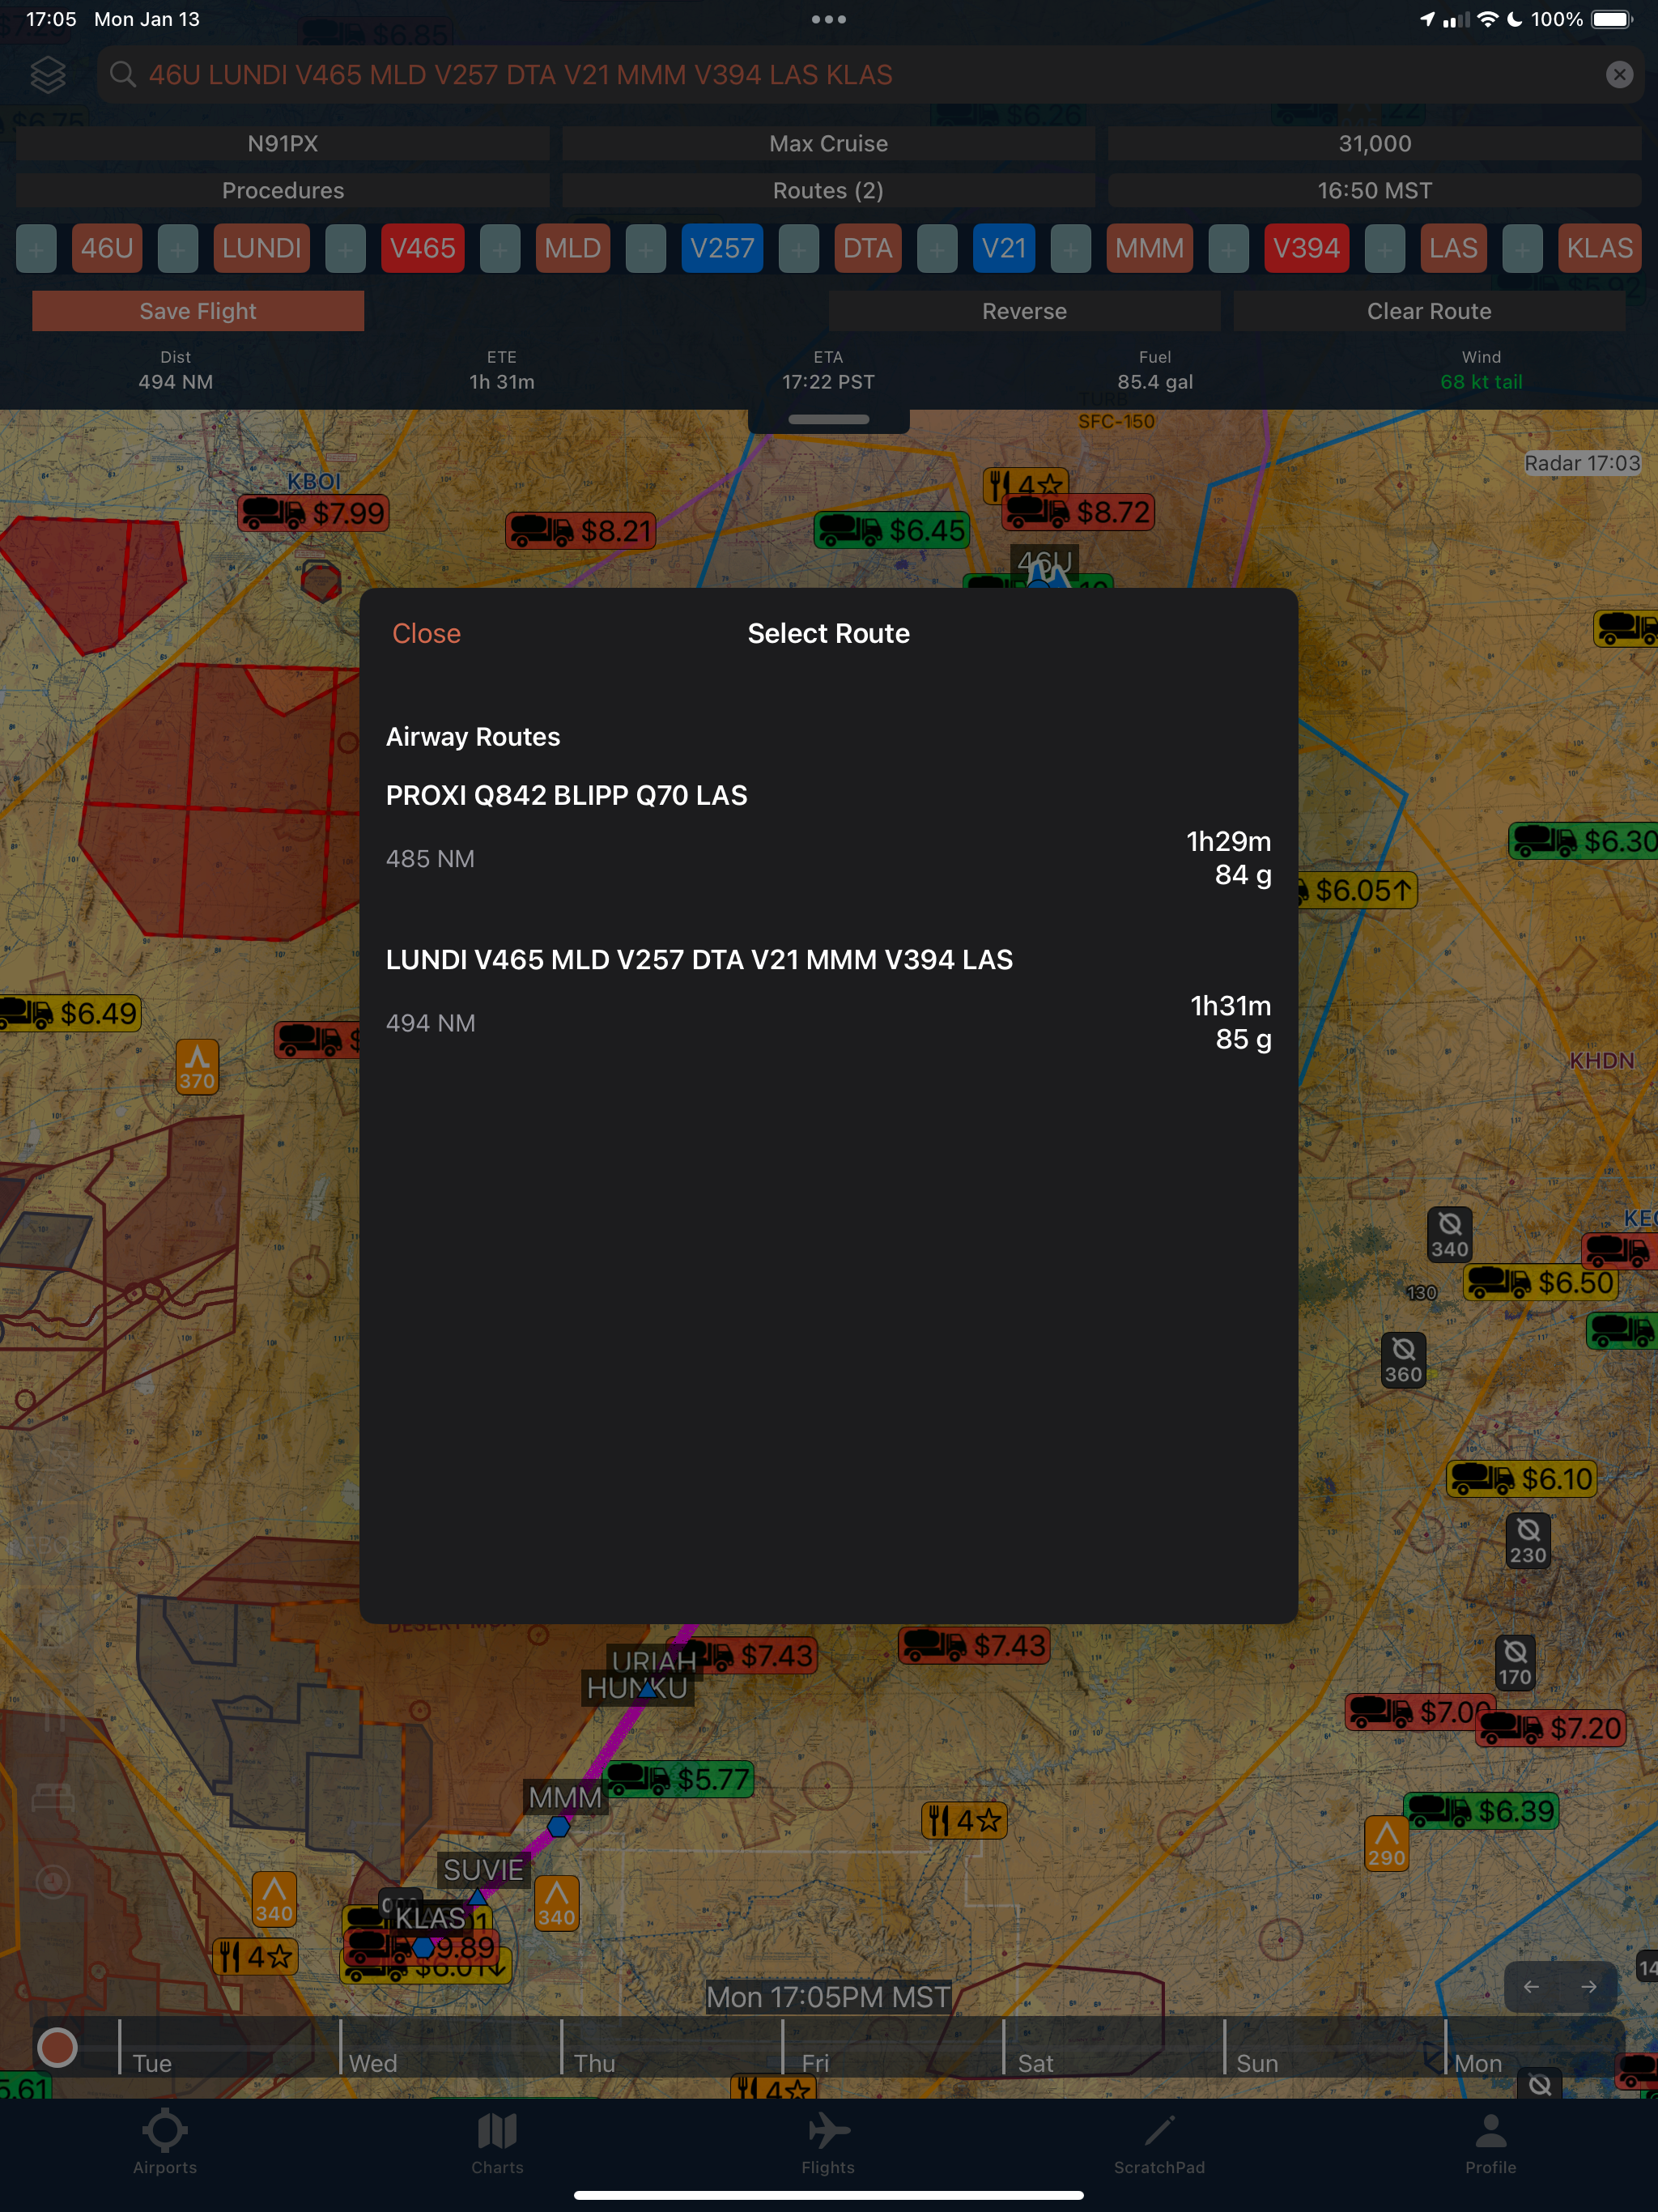Tap the SUVIE waypoint label on map

[x=484, y=1870]
